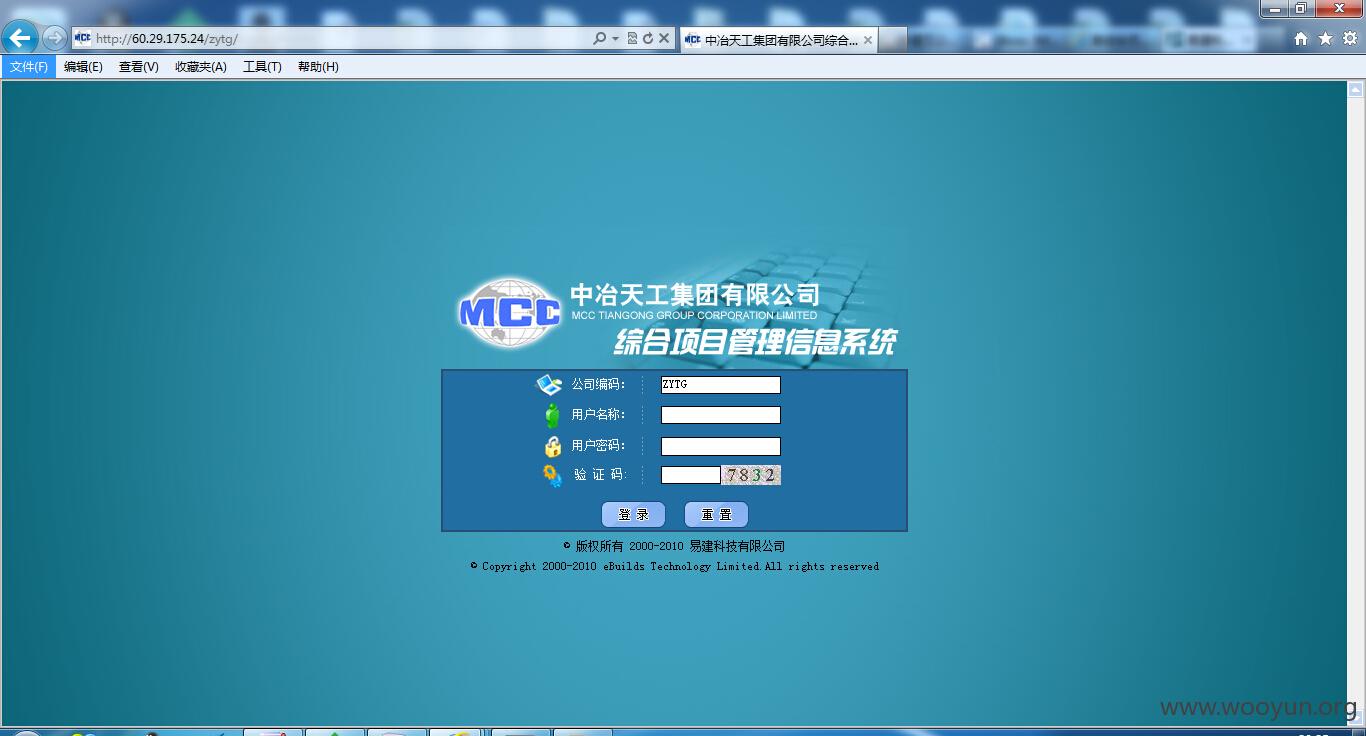Stop loading with the X icon
This screenshot has height=736, width=1366.
[x=664, y=39]
